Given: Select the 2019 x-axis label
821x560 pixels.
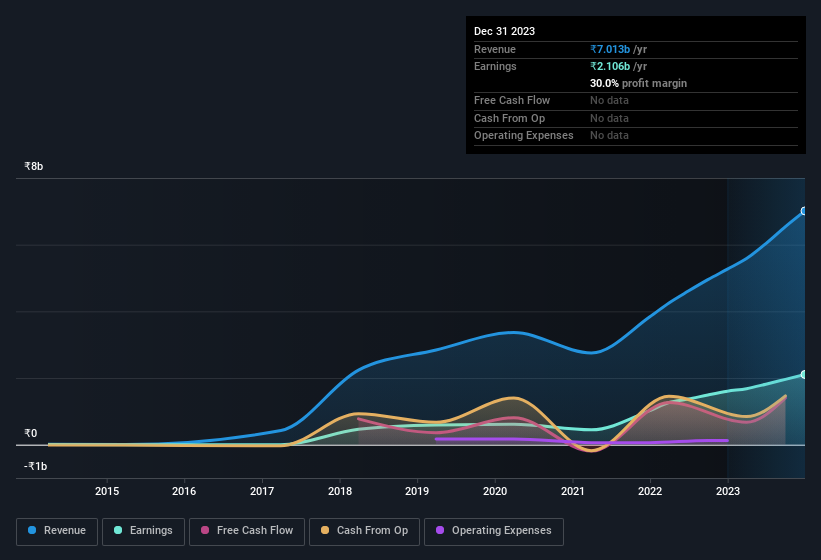Looking at the screenshot, I should [417, 491].
